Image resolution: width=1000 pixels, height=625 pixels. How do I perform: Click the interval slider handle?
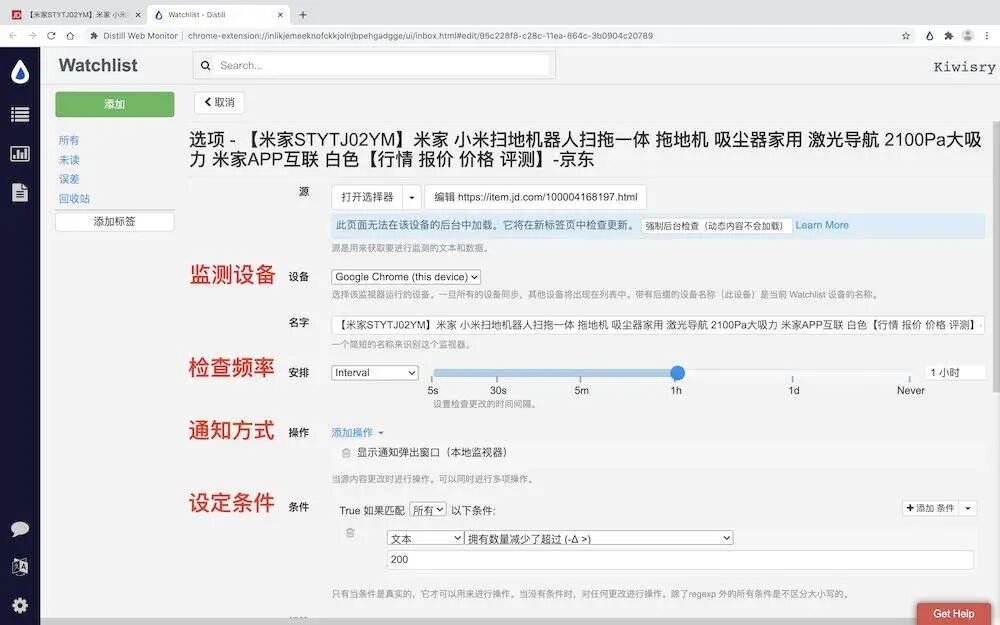677,372
